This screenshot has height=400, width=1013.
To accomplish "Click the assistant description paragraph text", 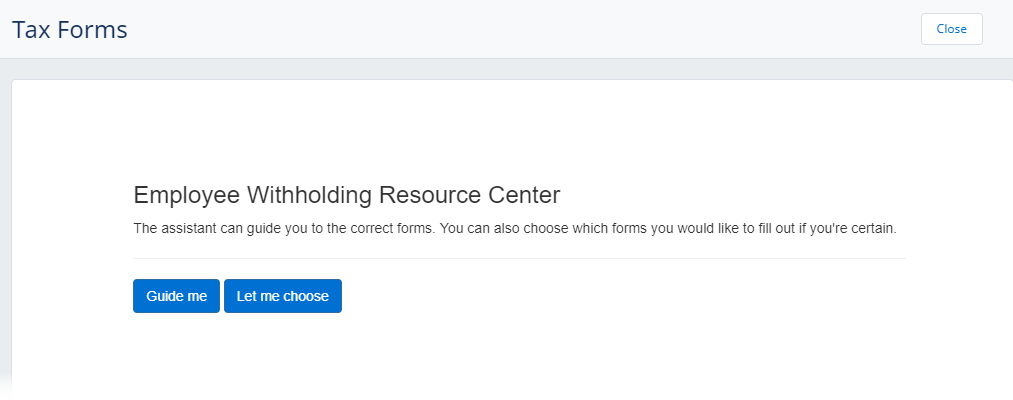I will tap(514, 228).
